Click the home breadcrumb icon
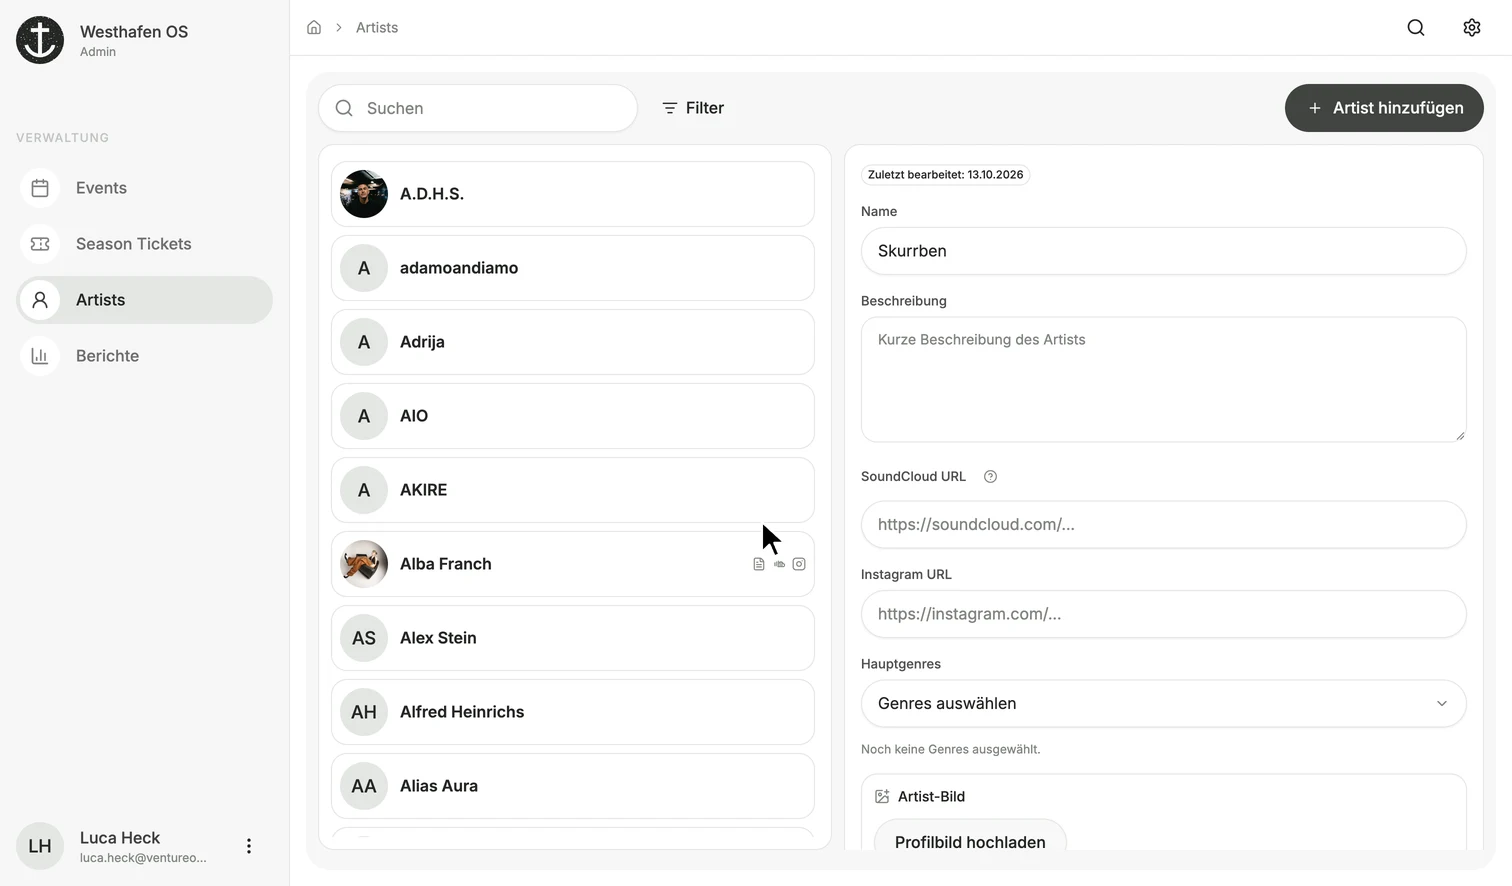The height and width of the screenshot is (886, 1512). pos(314,27)
